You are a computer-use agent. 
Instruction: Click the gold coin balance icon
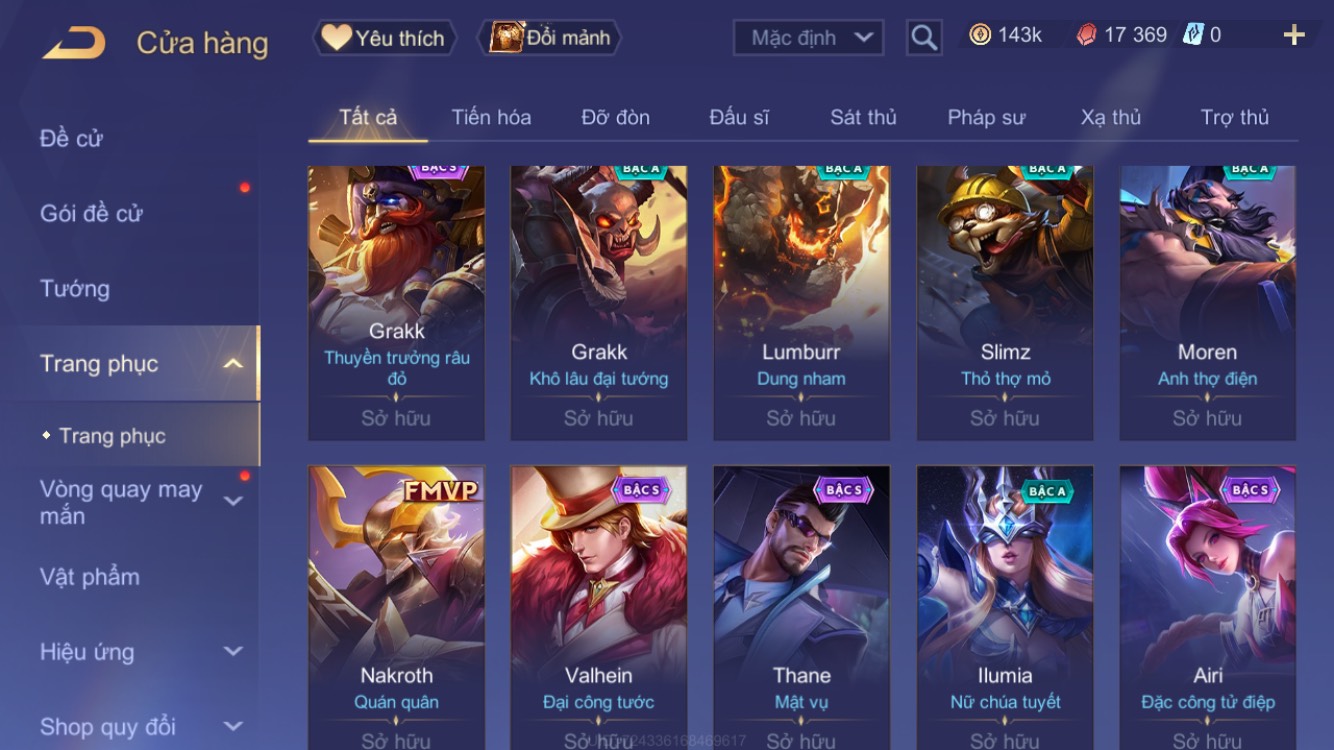(980, 35)
